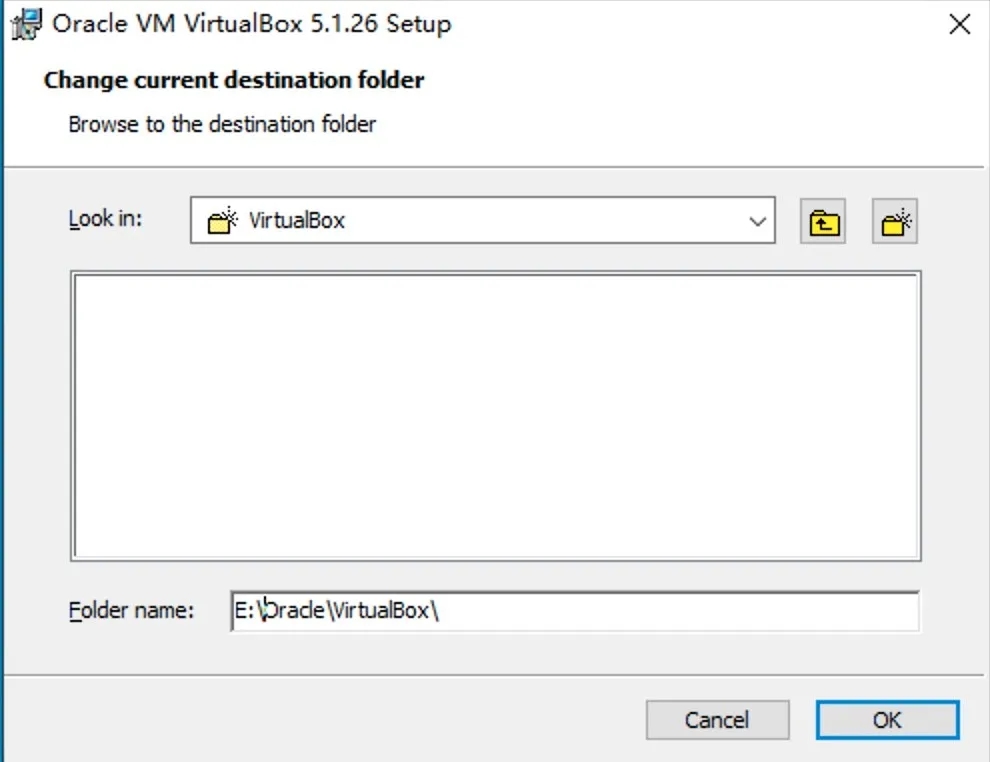990x762 pixels.
Task: Cancel the destination folder change
Action: [717, 720]
